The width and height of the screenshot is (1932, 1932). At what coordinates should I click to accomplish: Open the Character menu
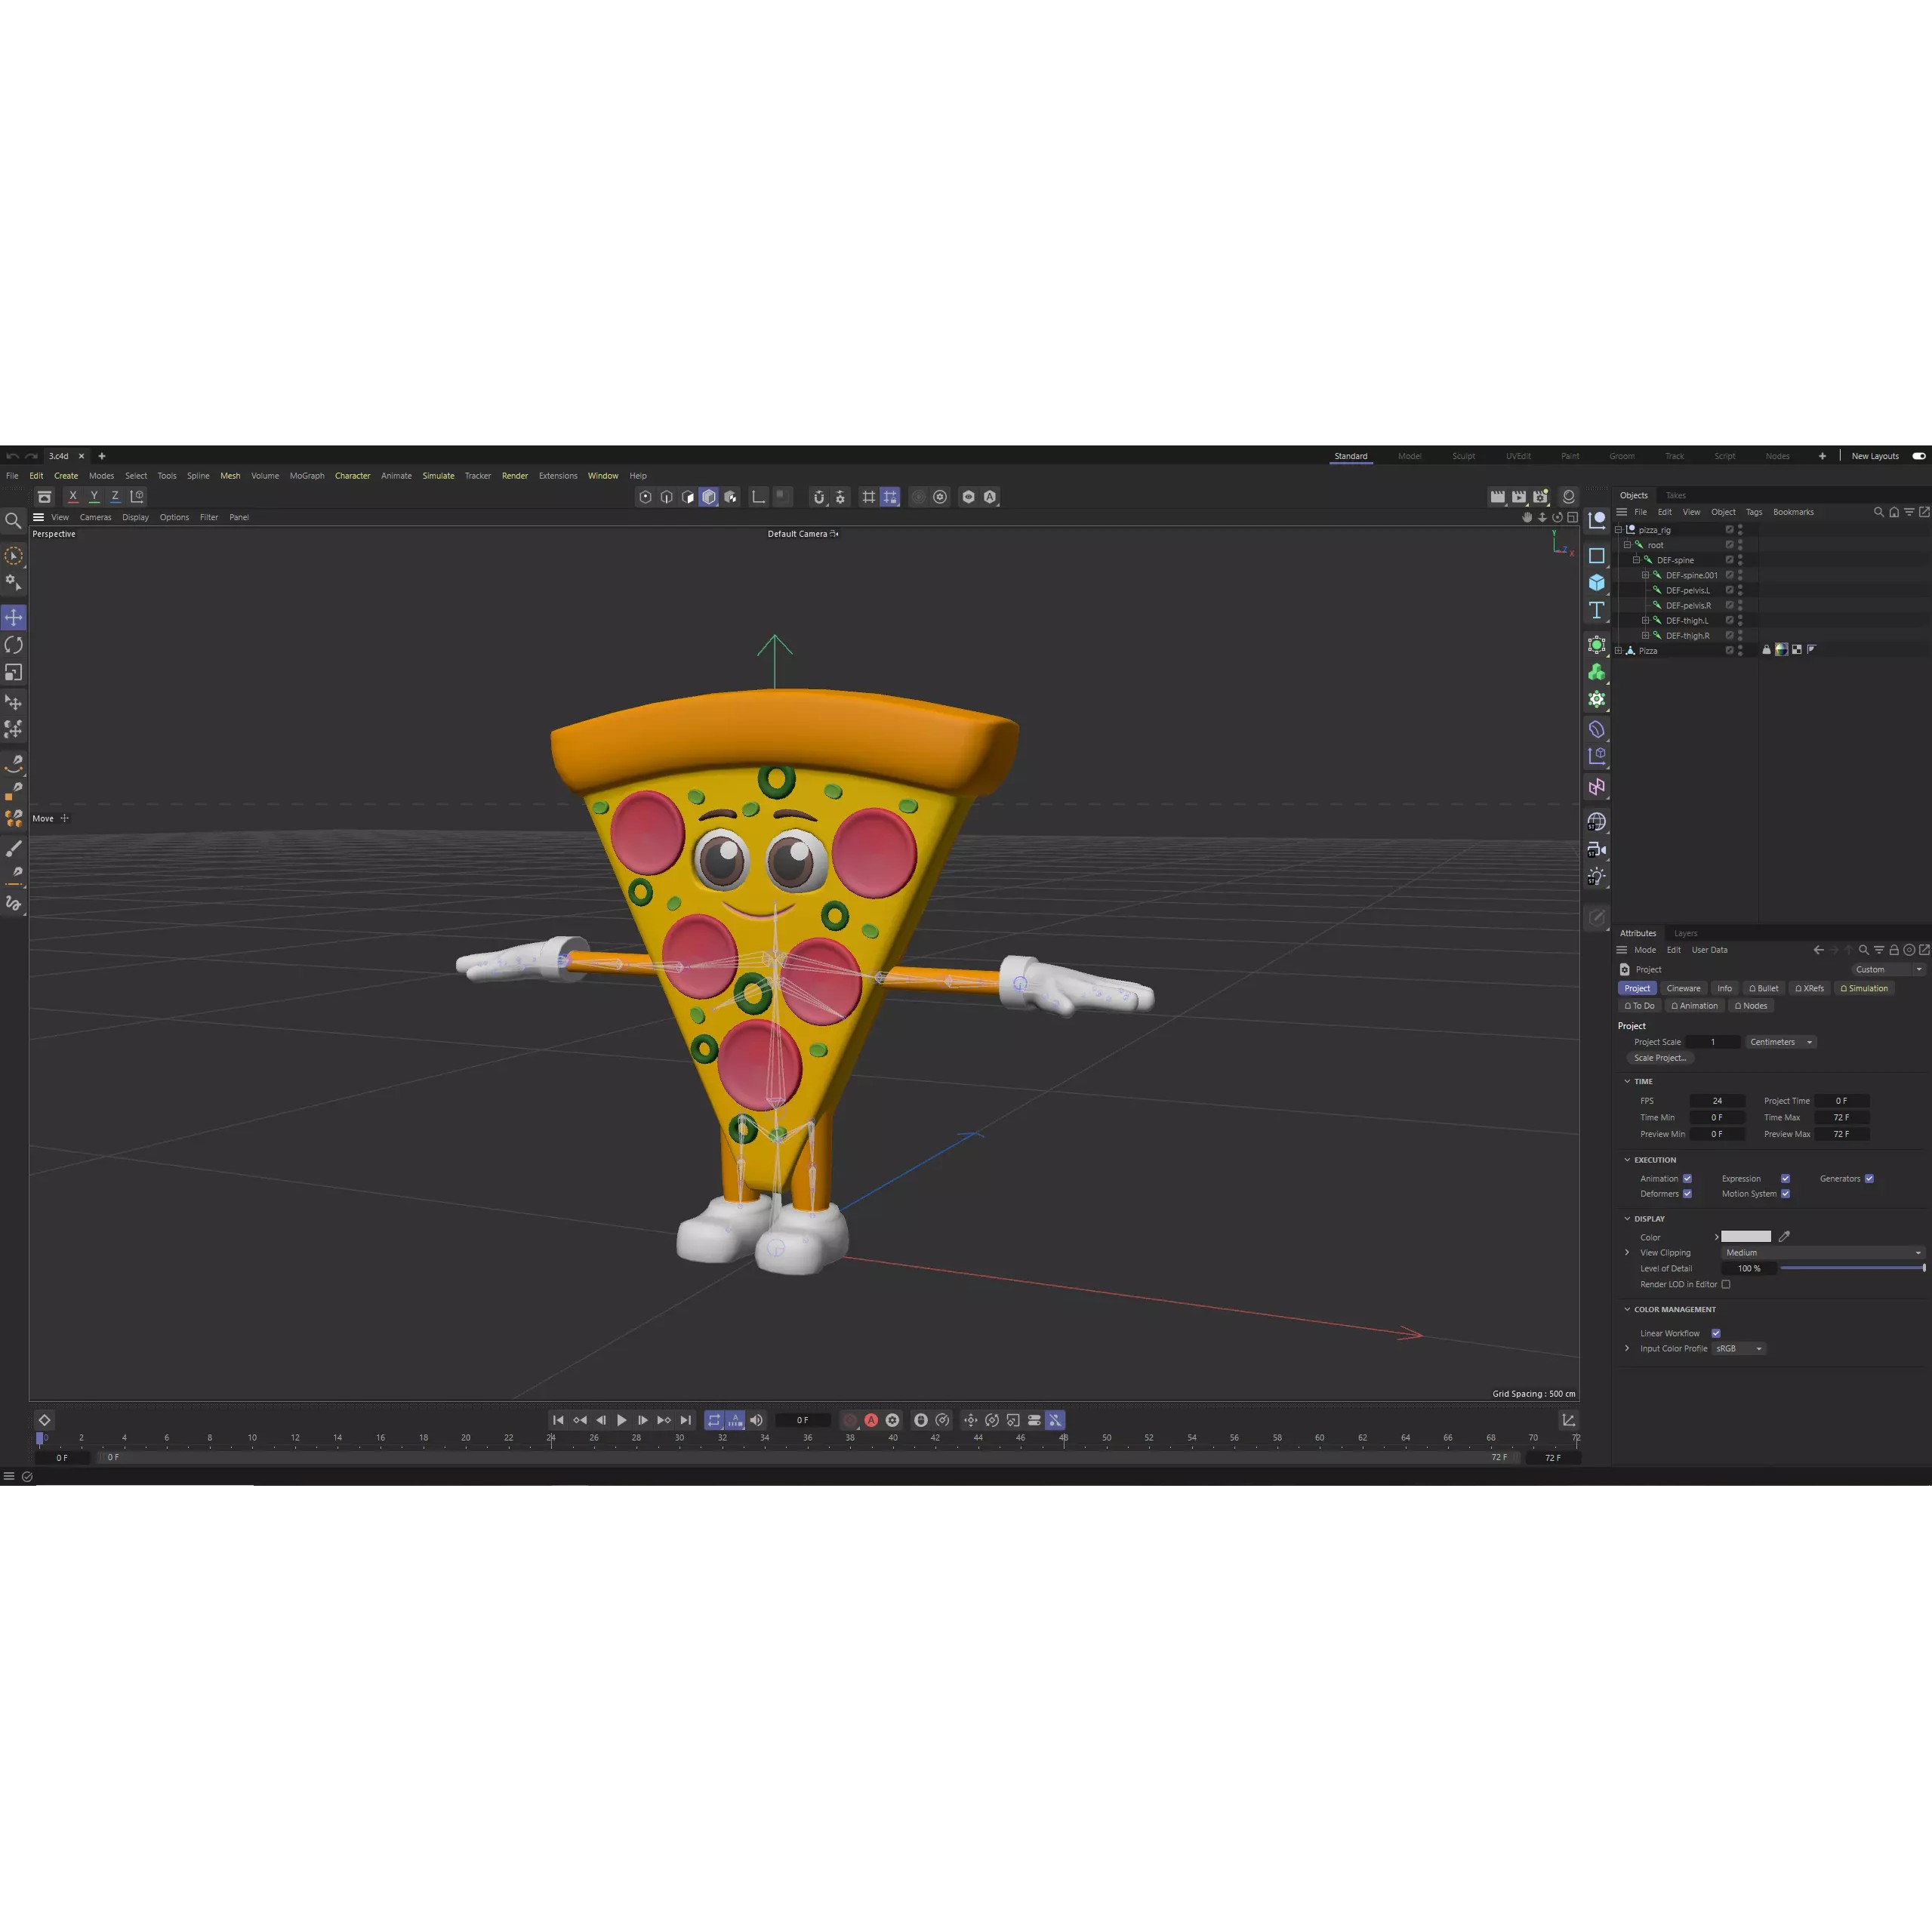tap(352, 475)
